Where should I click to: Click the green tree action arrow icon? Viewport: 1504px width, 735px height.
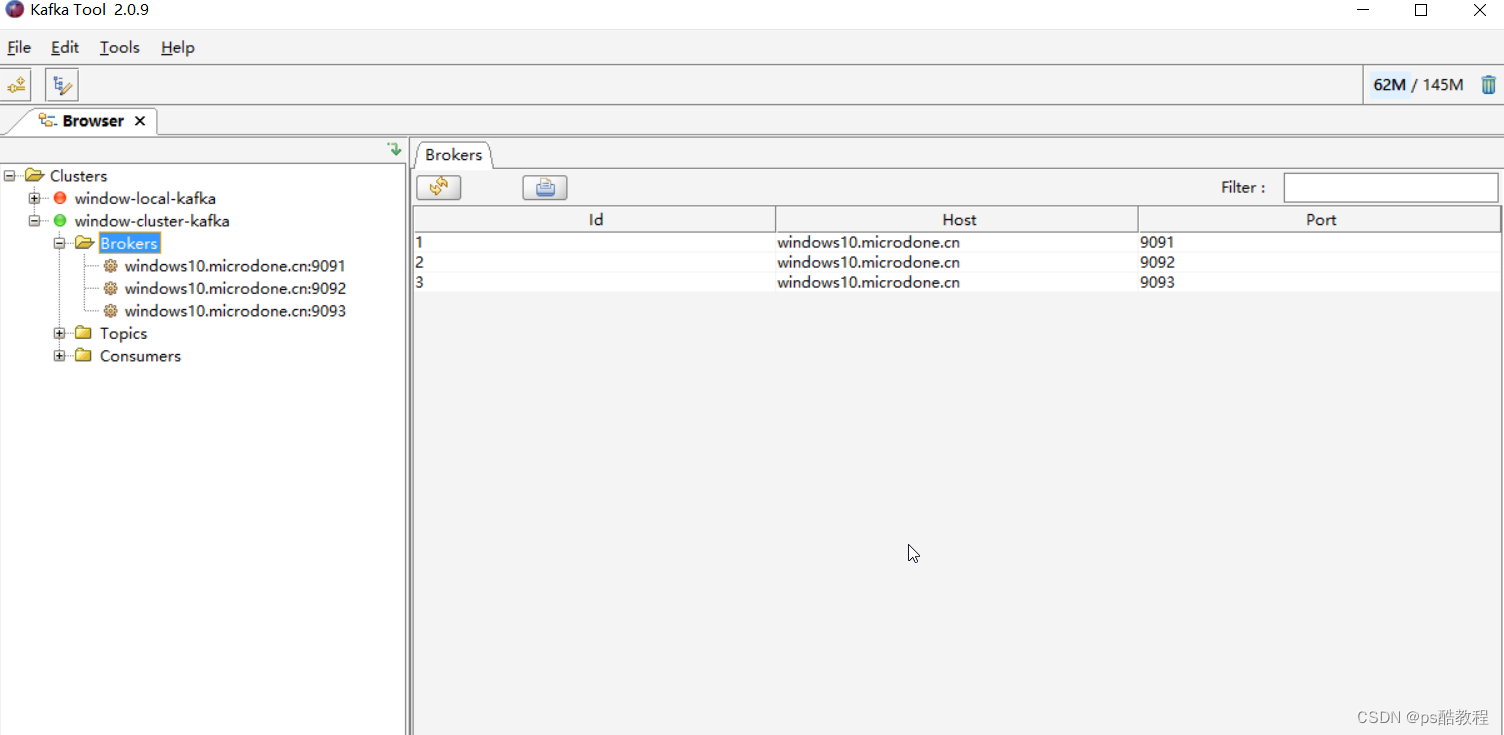(395, 149)
